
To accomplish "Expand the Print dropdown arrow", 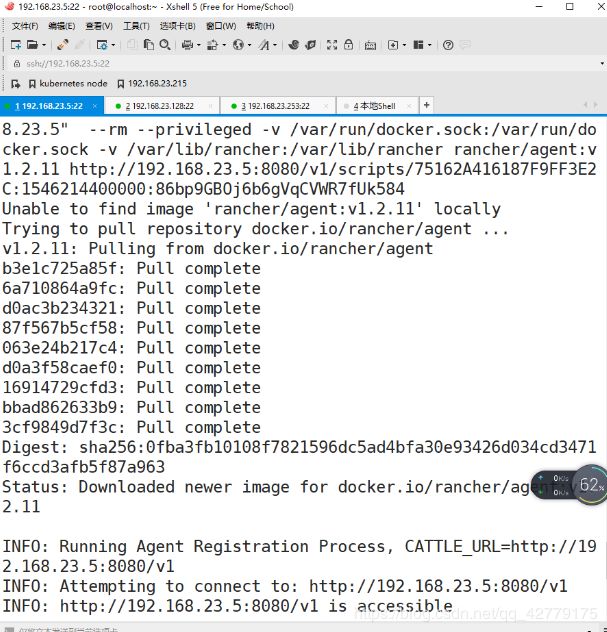I will (x=199, y=45).
